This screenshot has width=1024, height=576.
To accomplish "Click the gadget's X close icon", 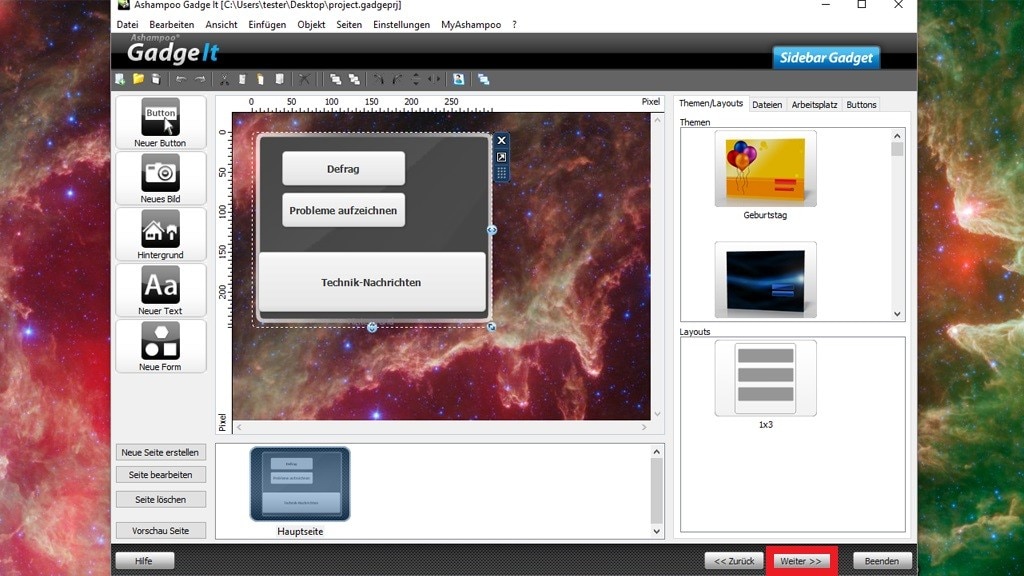I will coord(502,141).
